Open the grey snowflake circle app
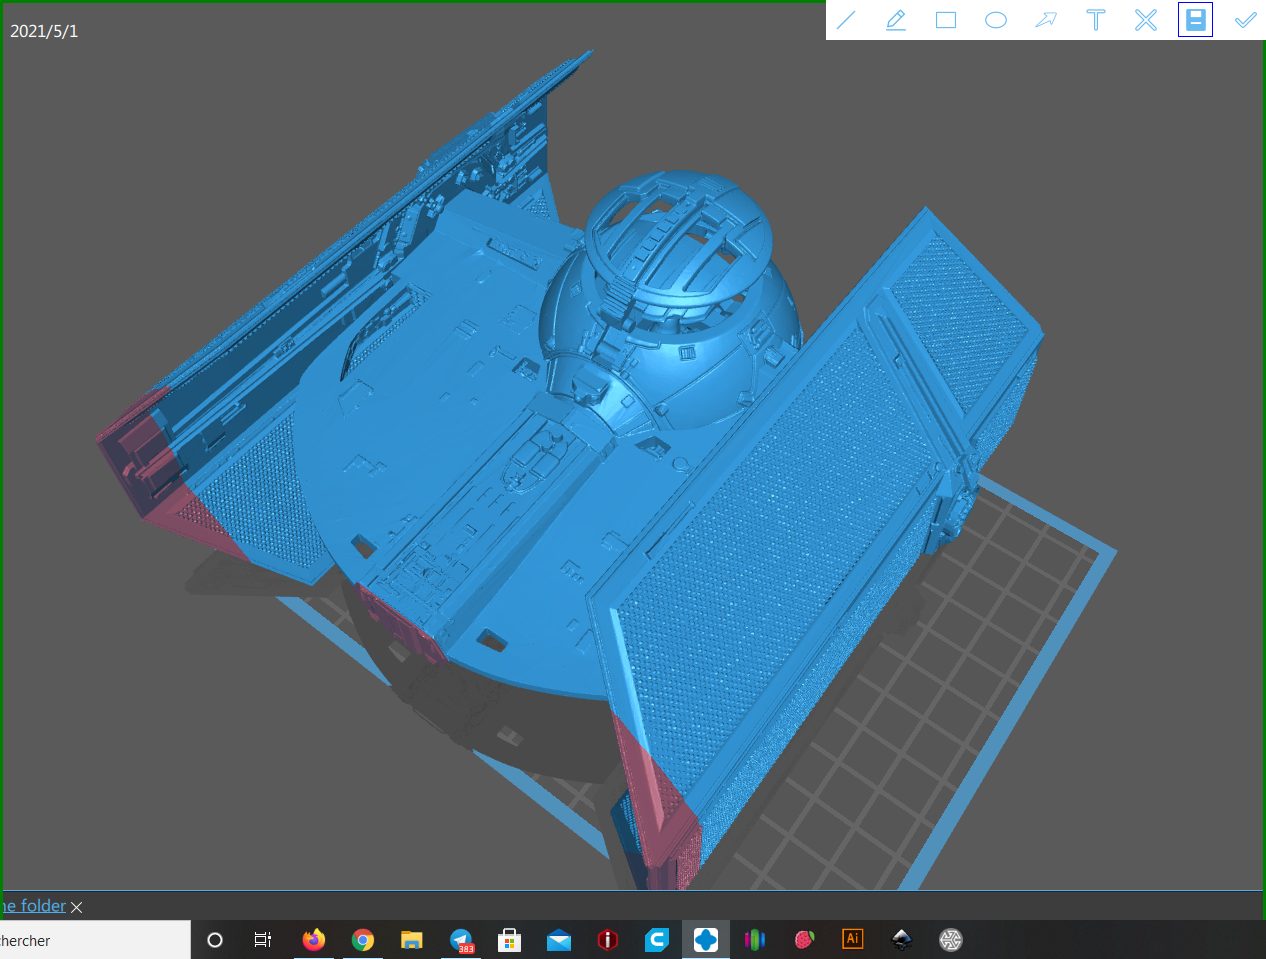This screenshot has width=1266, height=959. (x=951, y=940)
